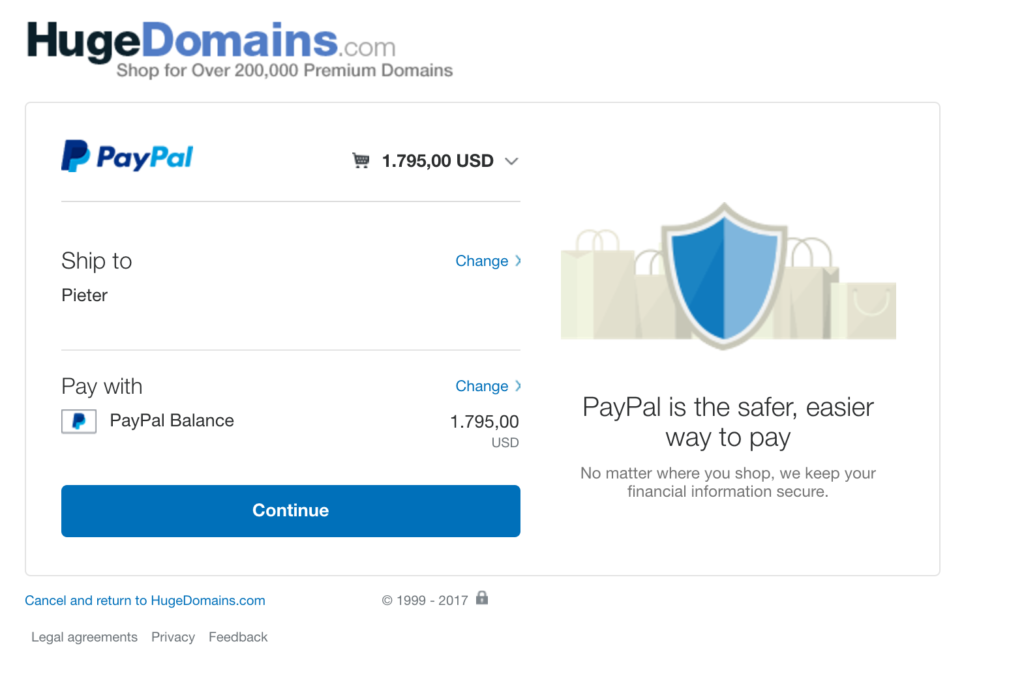Click the blue shield illustration
Viewport: 1024px width, 678px height.
pos(724,275)
